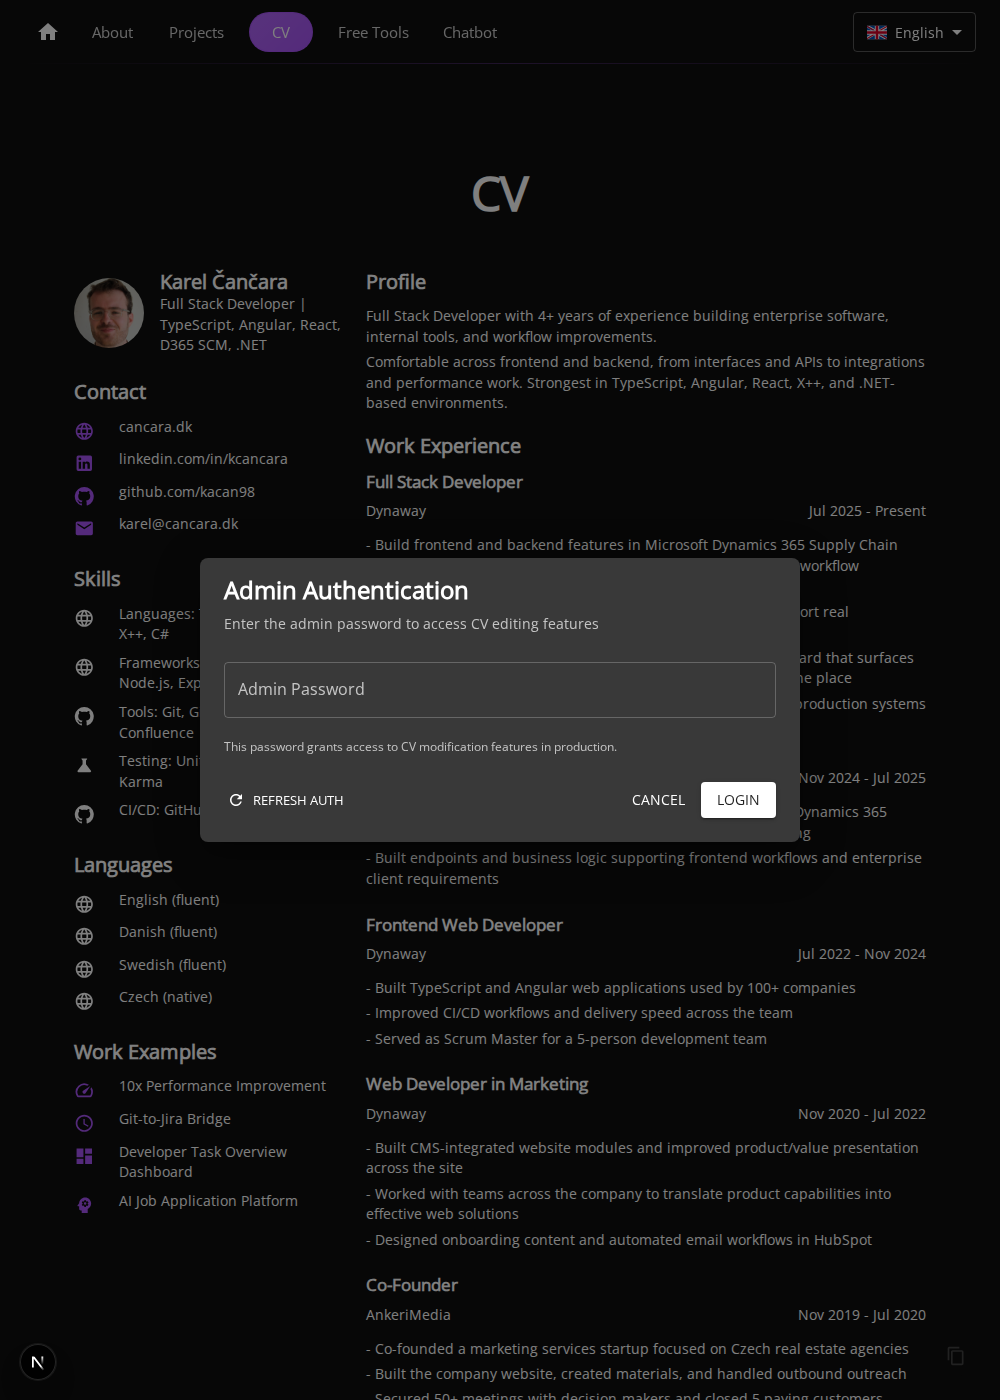The image size is (1000, 1400).
Task: Click the email envelope icon beside karel@cancara.dk
Action: 84,528
